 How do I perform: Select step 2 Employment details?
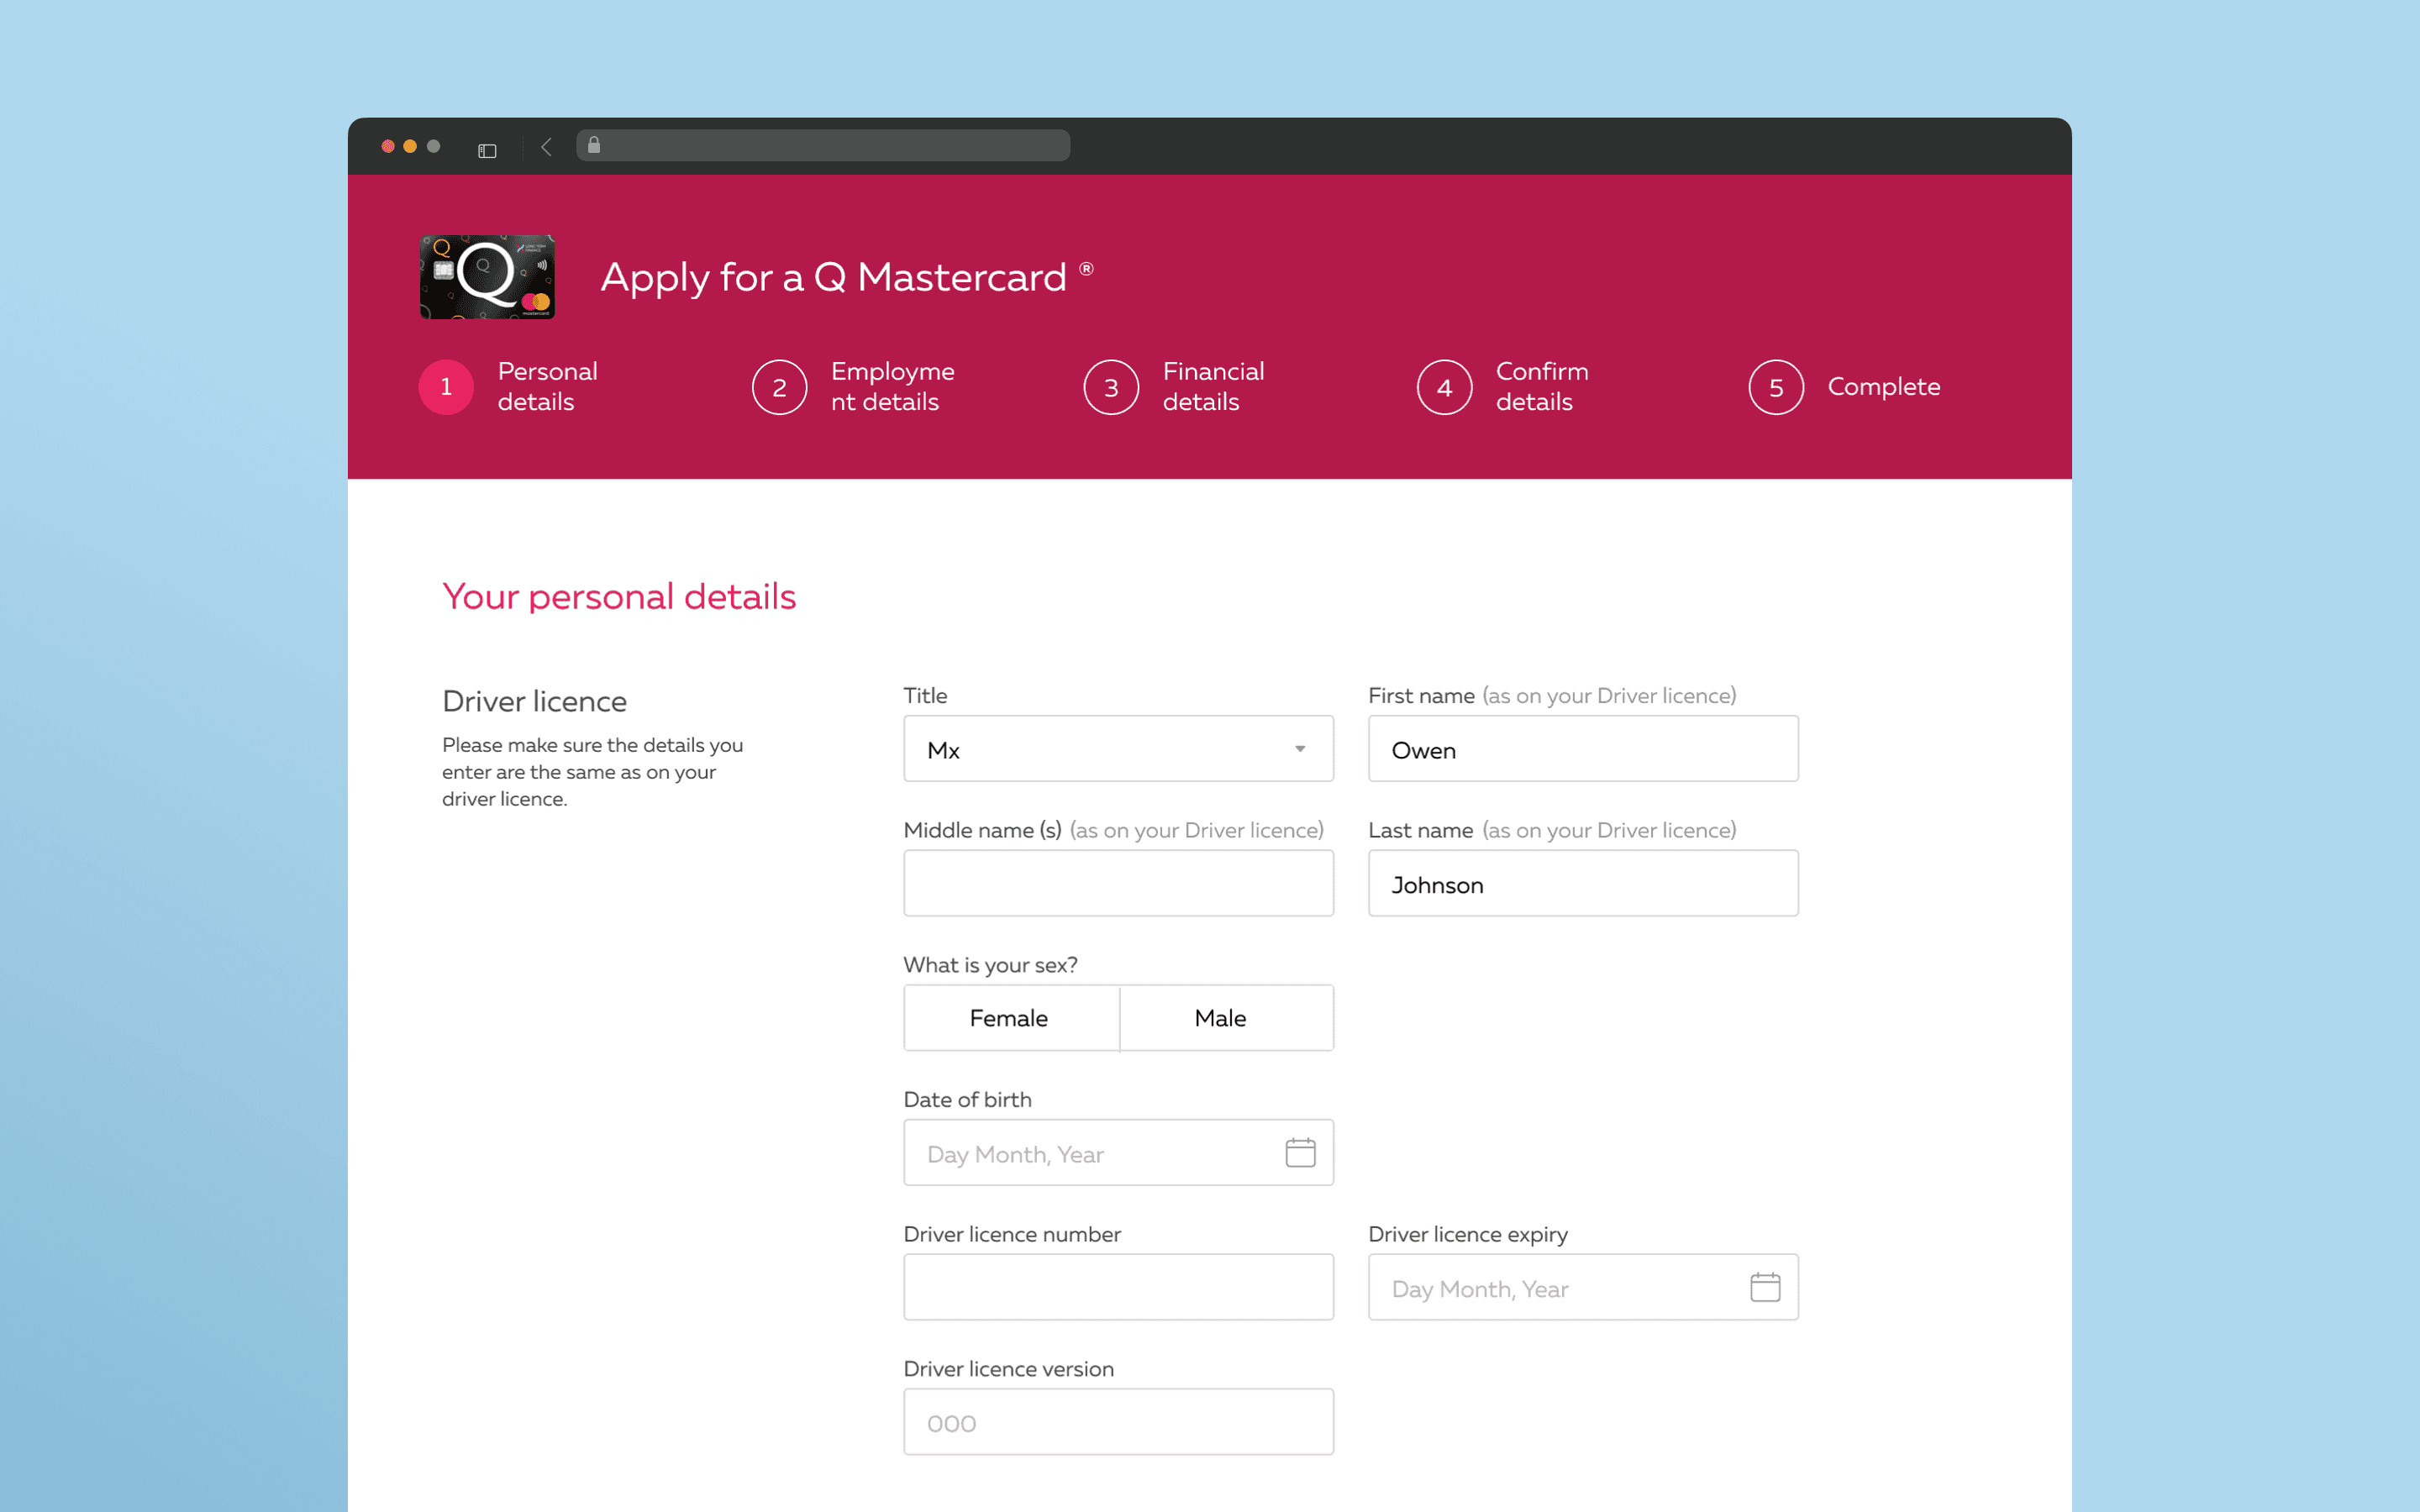(853, 387)
